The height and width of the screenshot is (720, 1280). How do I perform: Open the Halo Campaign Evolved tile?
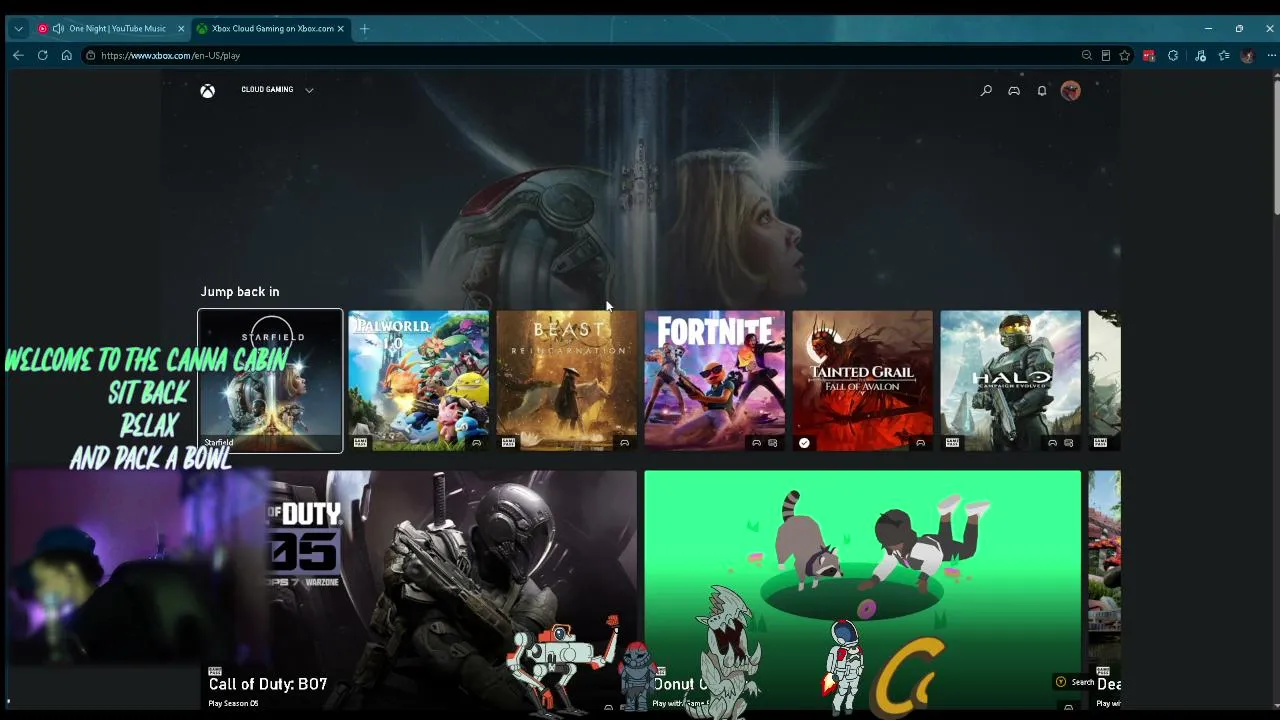point(1010,381)
